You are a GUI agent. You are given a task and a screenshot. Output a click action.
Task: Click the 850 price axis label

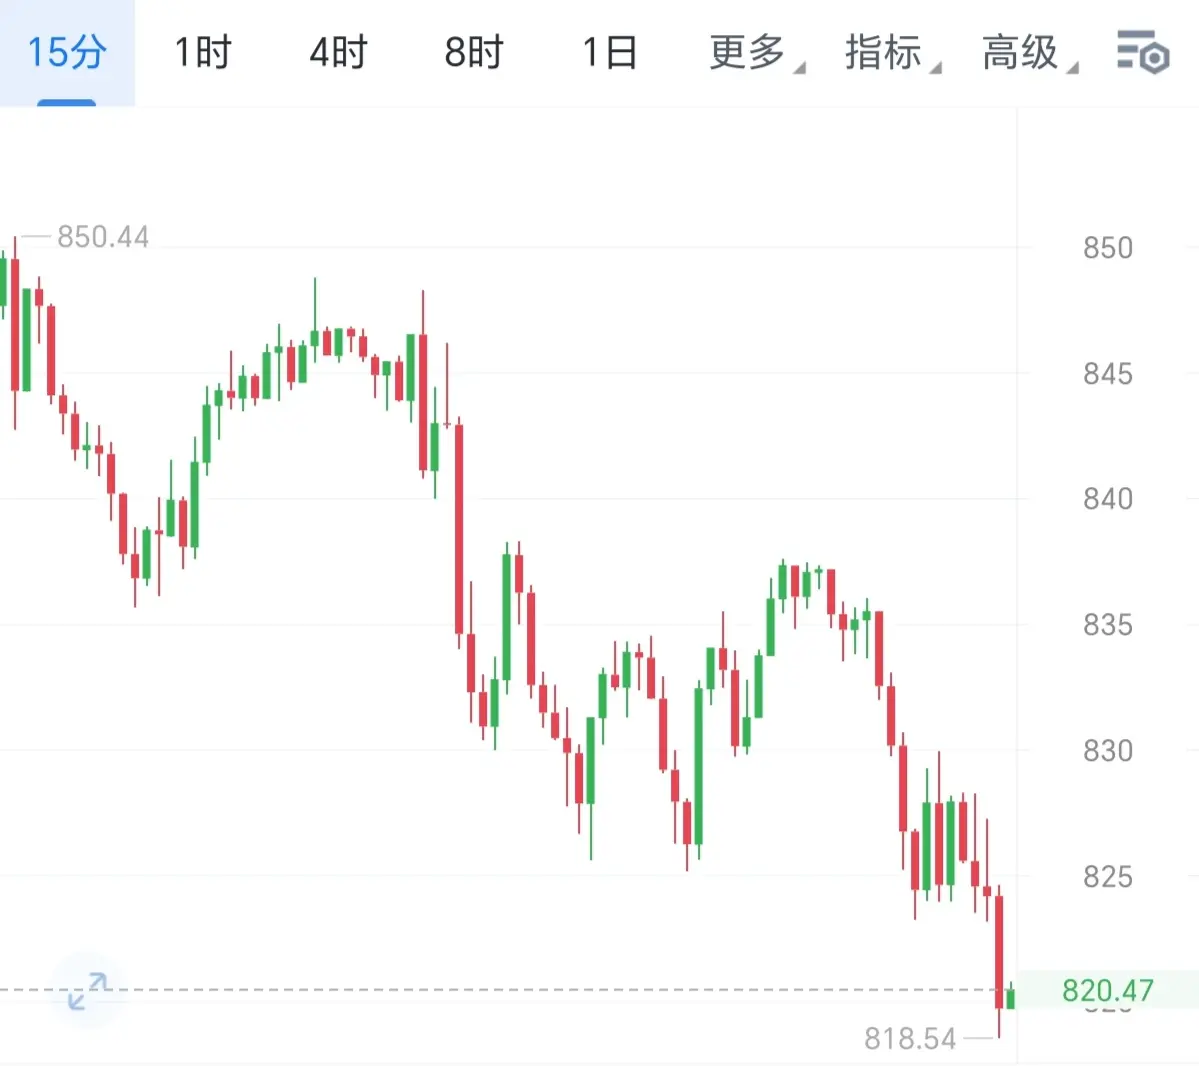[1107, 248]
